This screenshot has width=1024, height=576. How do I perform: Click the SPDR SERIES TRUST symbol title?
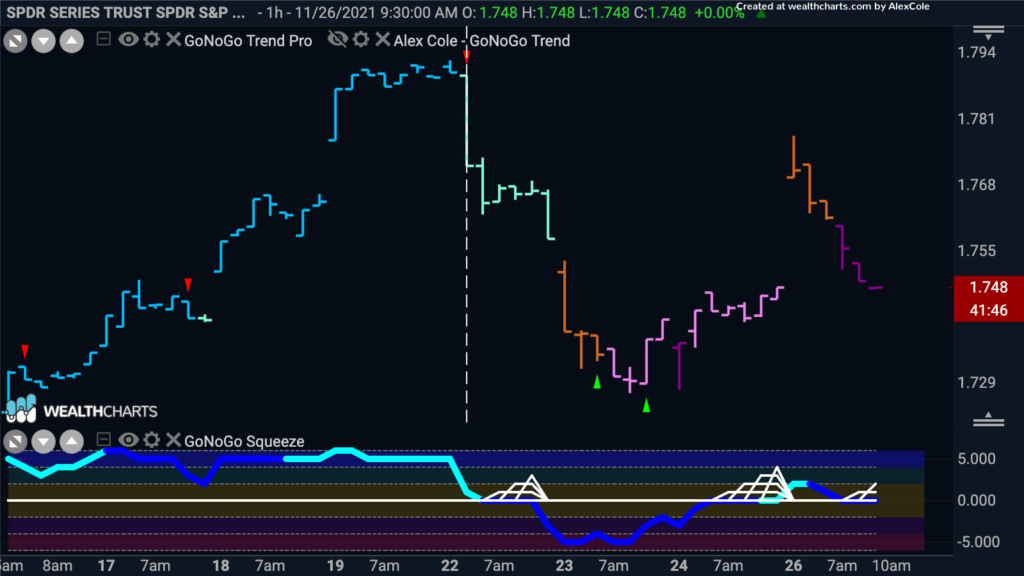[125, 13]
